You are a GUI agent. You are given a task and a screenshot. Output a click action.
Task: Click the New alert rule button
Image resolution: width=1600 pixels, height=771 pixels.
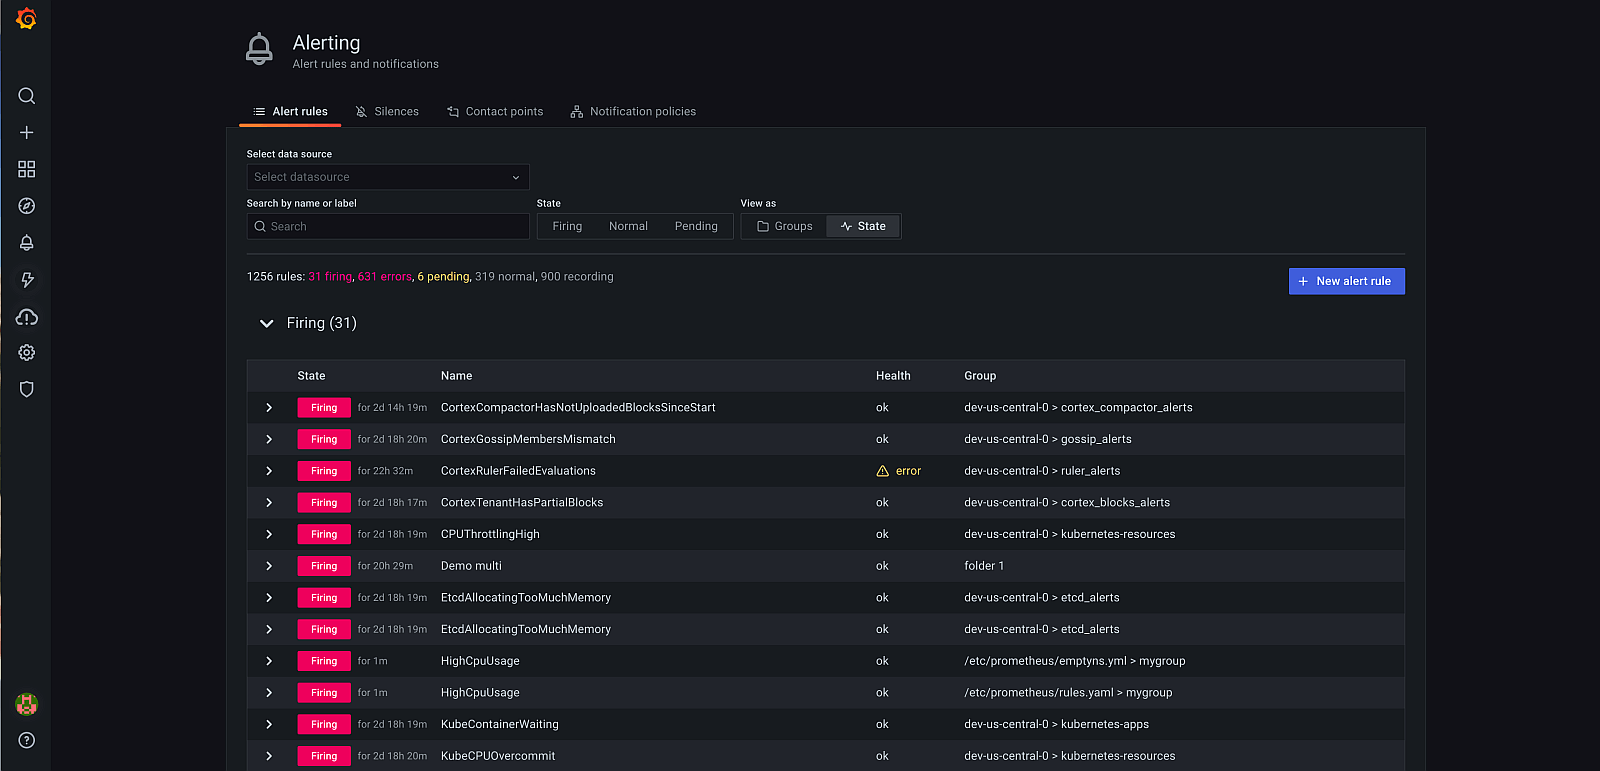[x=1346, y=281]
